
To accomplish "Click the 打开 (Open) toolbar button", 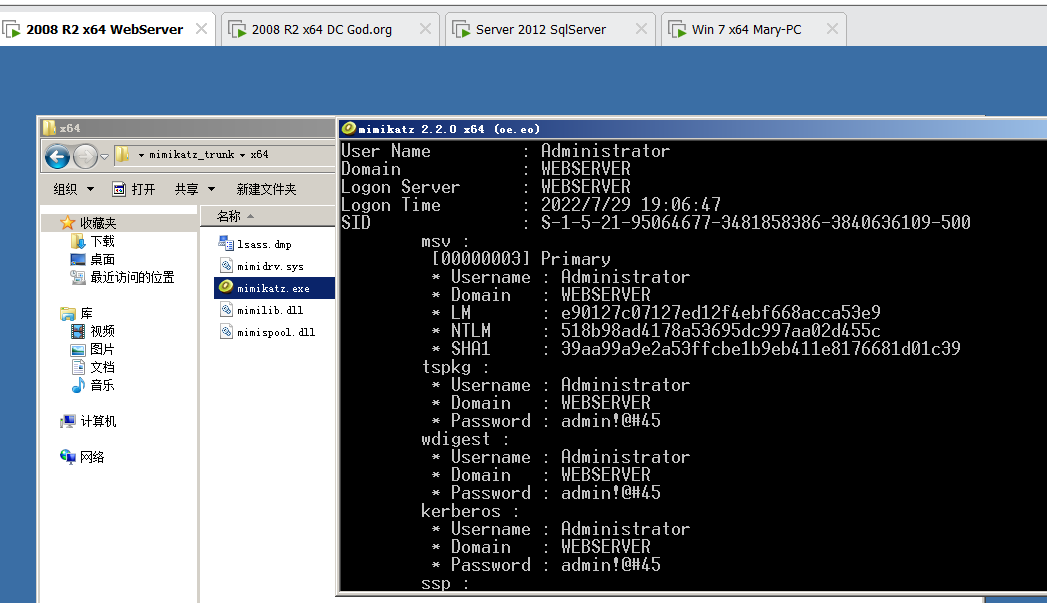I will pyautogui.click(x=134, y=189).
